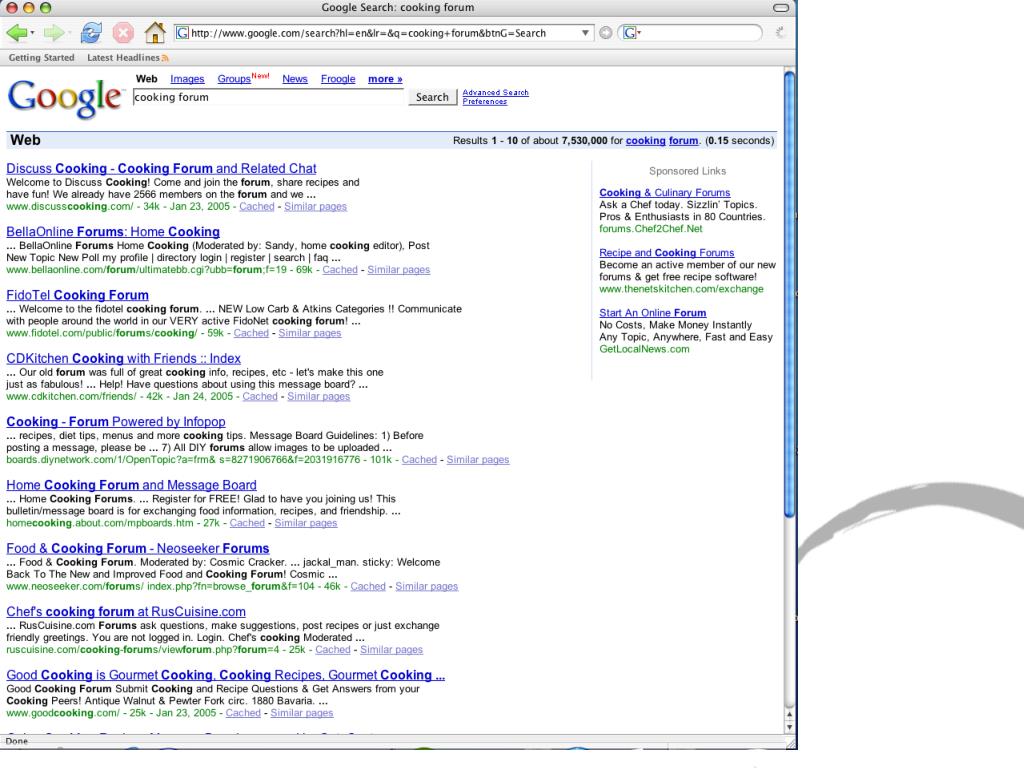This screenshot has width=1024, height=768.
Task: Click the cooking link in results summary
Action: [x=645, y=140]
